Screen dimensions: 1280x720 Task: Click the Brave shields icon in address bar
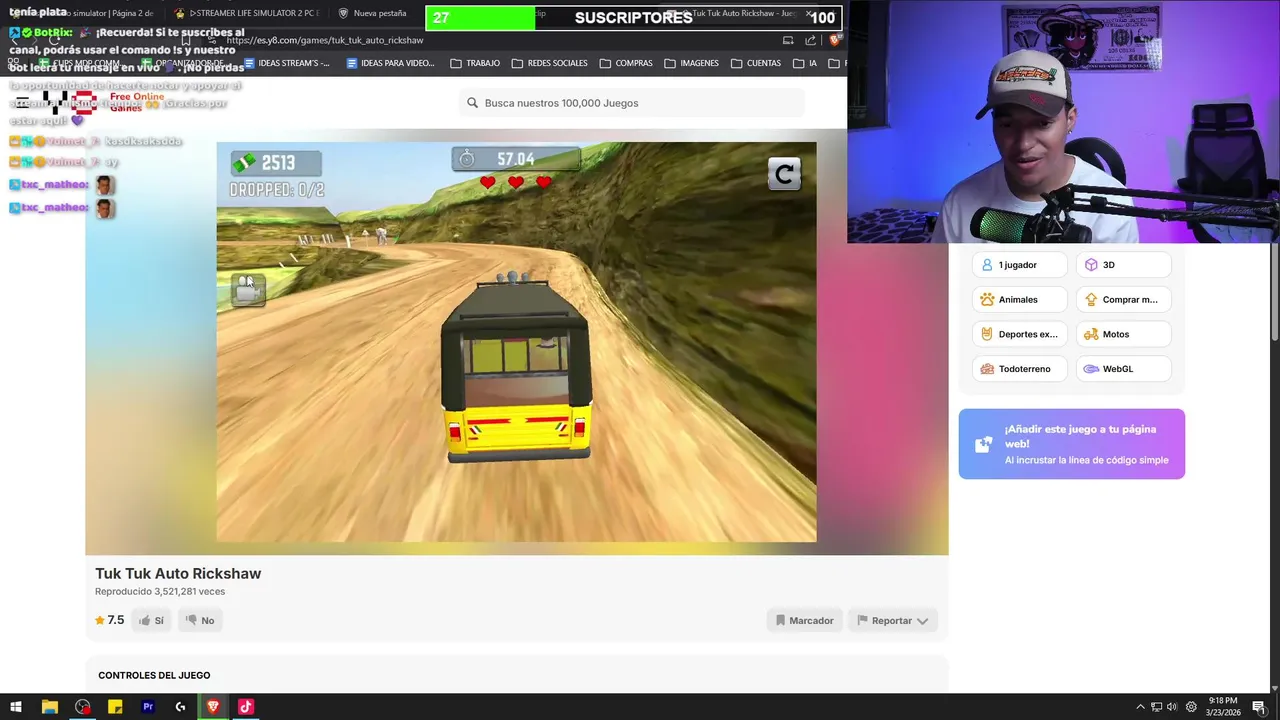[x=834, y=40]
